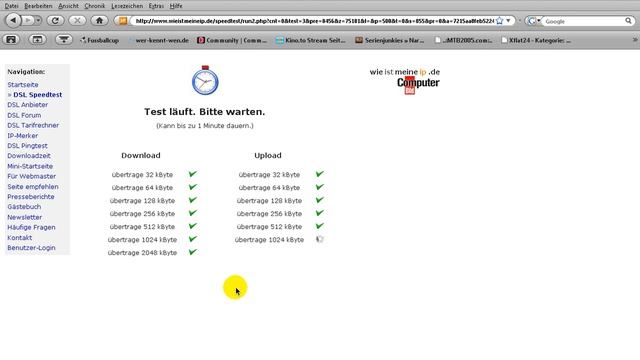This screenshot has height=360, width=640.
Task: Click "übertrage 256 kByte" under Upload
Action: pos(269,213)
